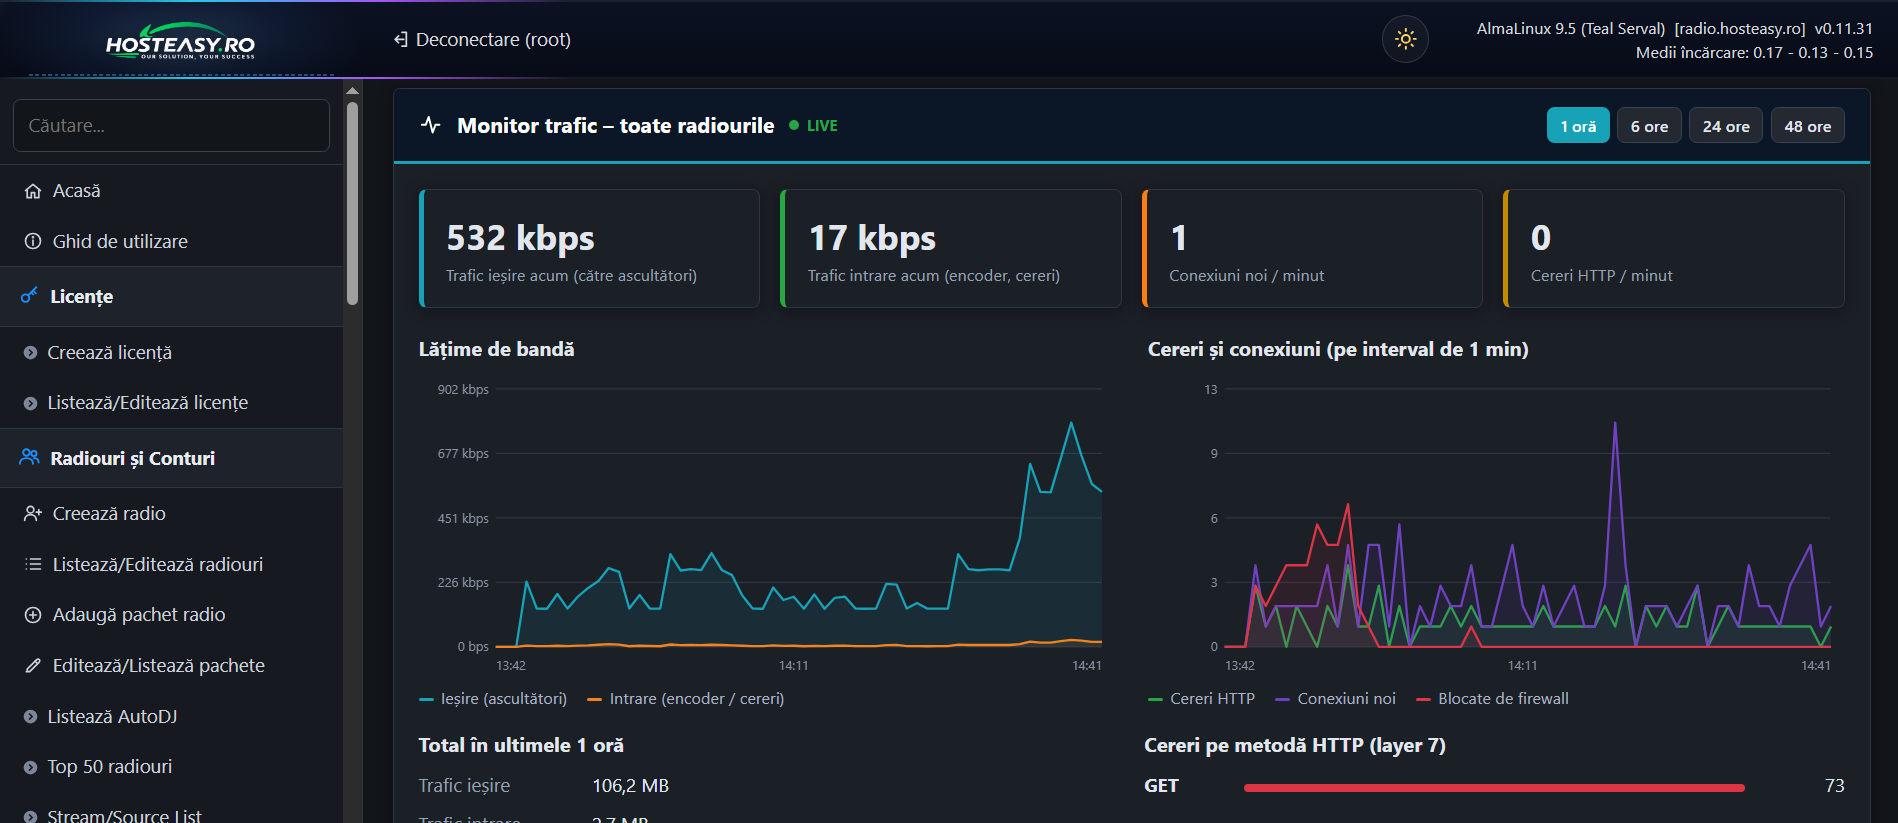Screen dimensions: 1898x823
Task: Click the 17 kbps incoming traffic card
Action: click(951, 249)
